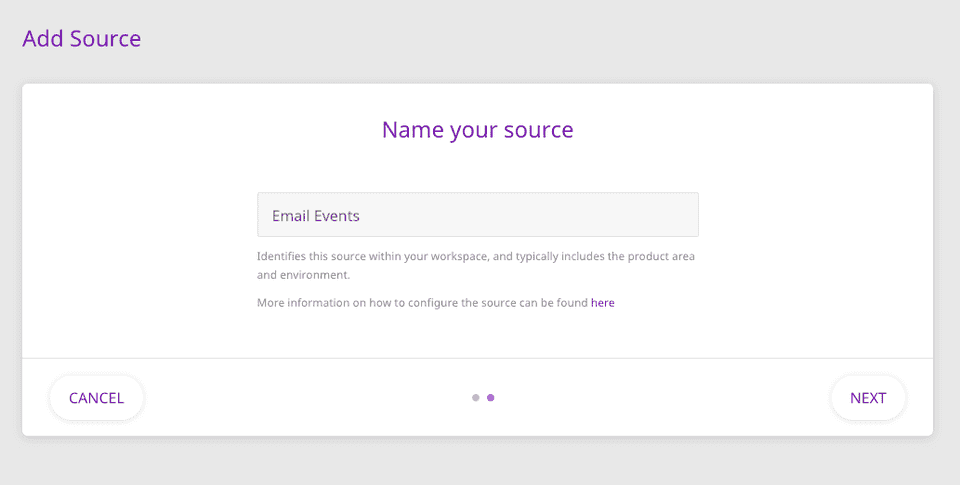Open the "here" configuration link
The image size is (960, 485).
click(602, 302)
